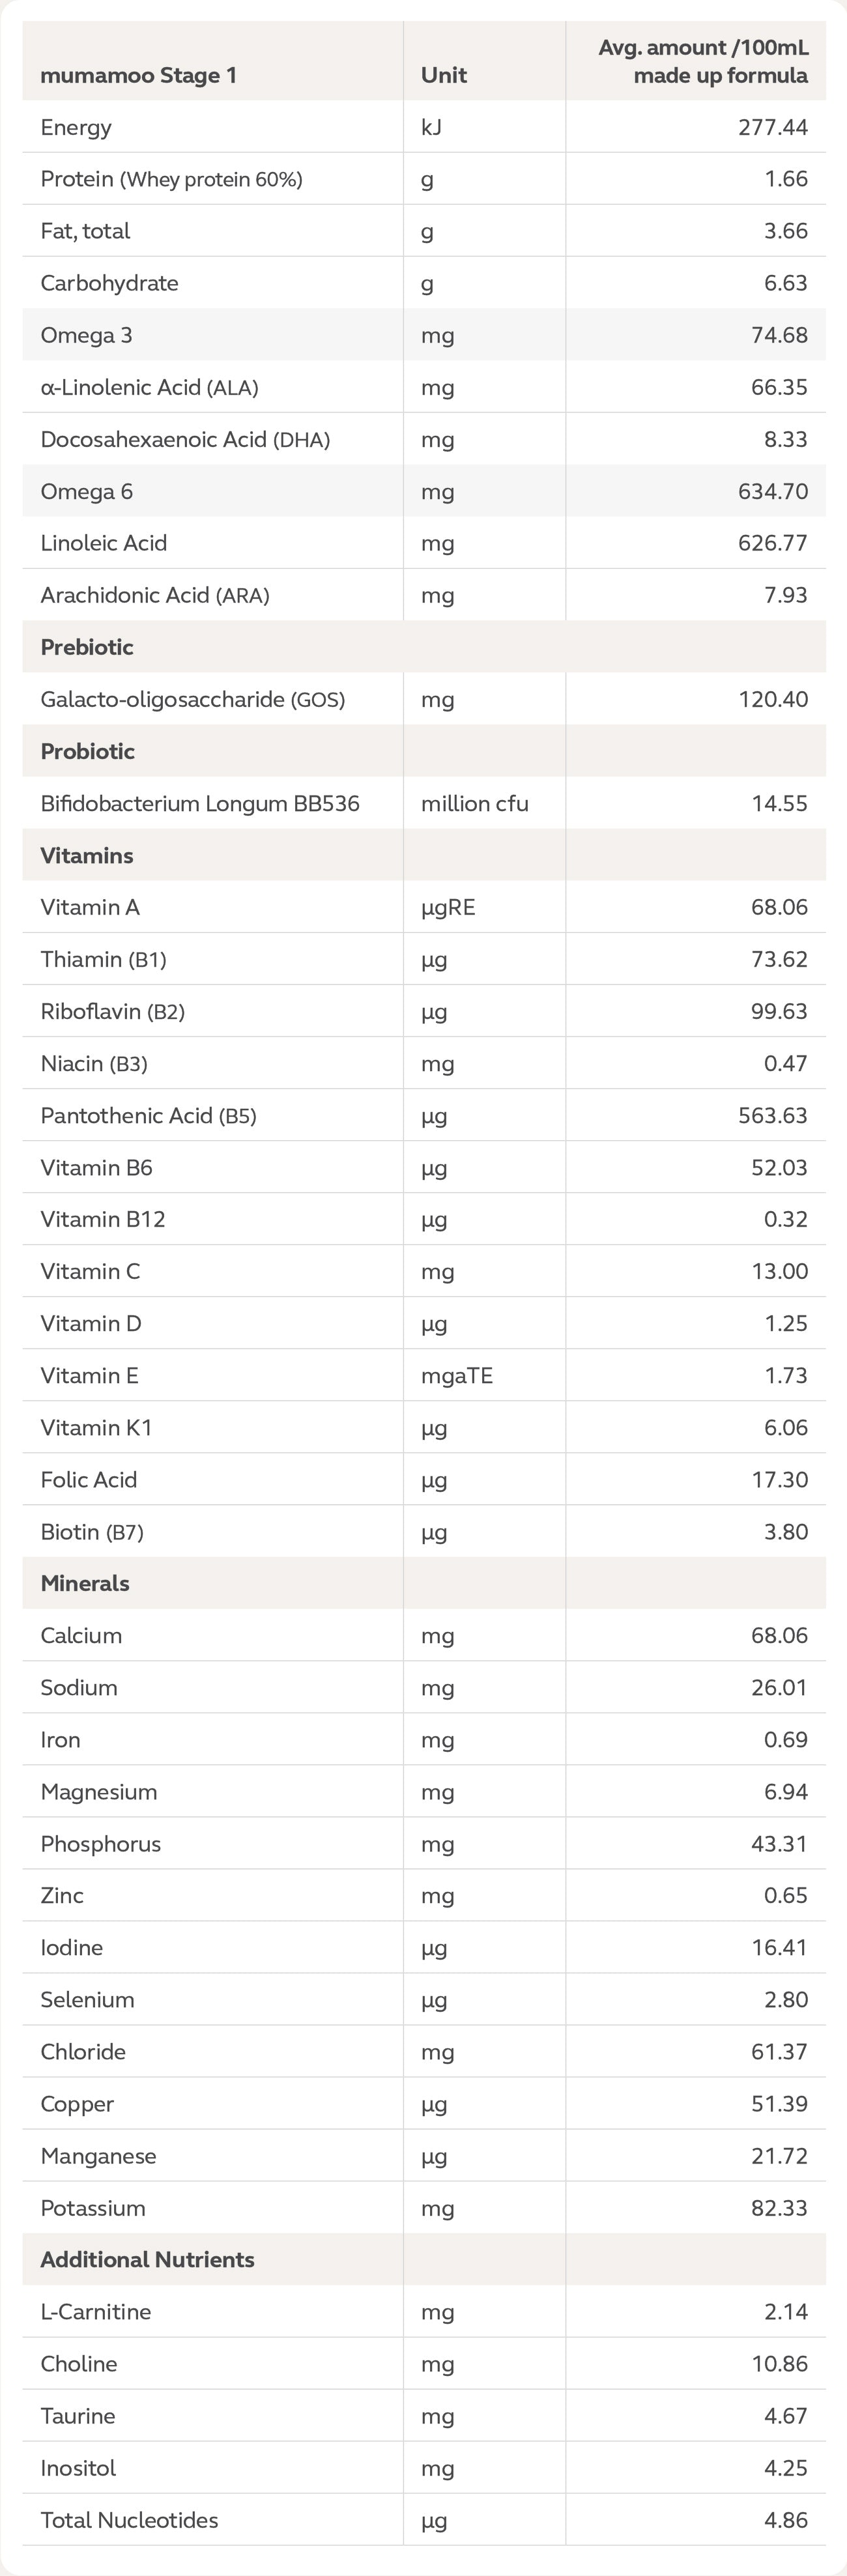Click the Prebiotic section heading
This screenshot has width=847, height=2576.
pos(87,648)
